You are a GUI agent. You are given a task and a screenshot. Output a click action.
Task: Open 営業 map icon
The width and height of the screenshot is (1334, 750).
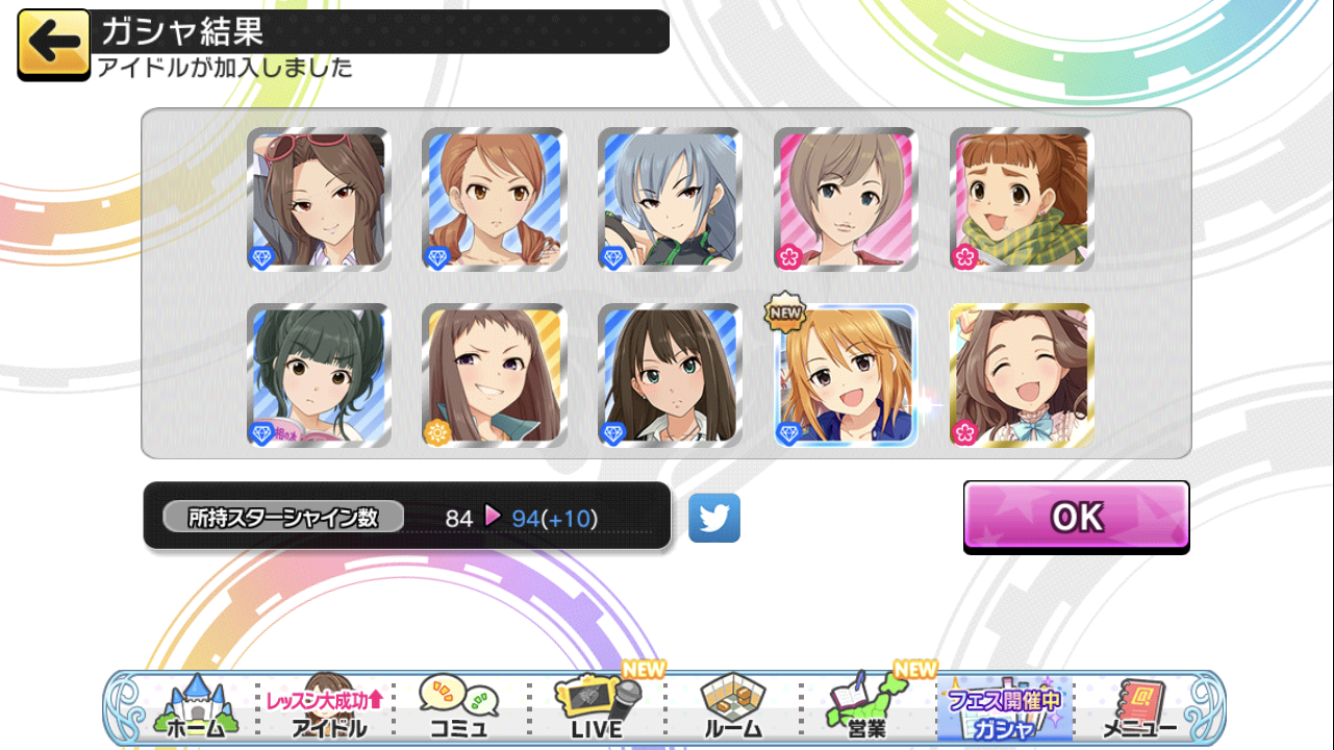point(865,709)
